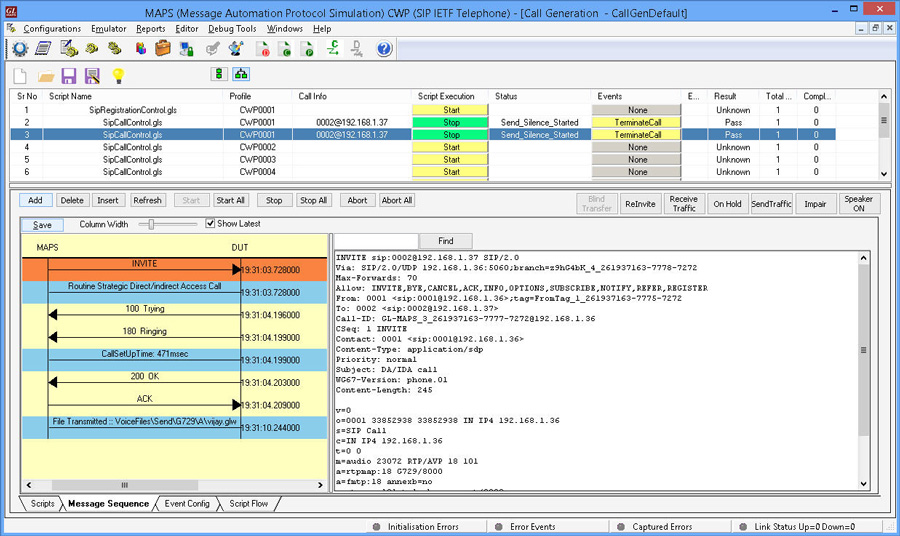The image size is (900, 536).
Task: Click the greyed checkmark pen toolbar icon
Action: click(x=212, y=49)
